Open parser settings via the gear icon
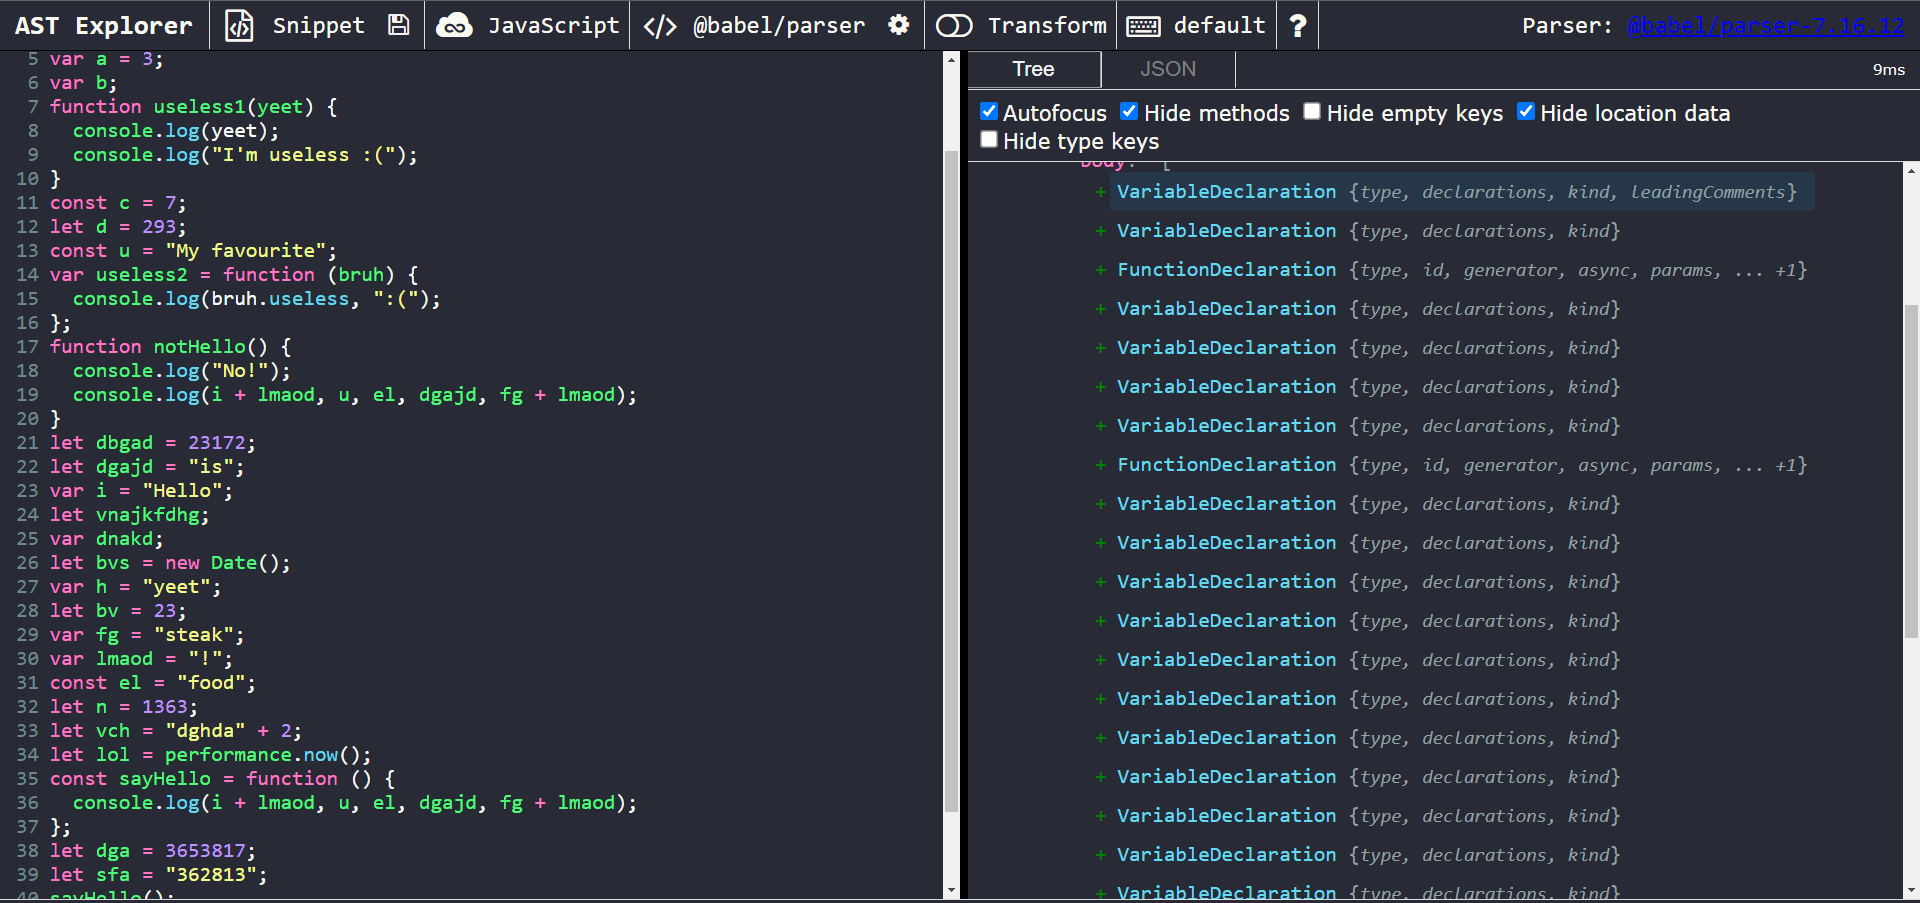 [897, 25]
